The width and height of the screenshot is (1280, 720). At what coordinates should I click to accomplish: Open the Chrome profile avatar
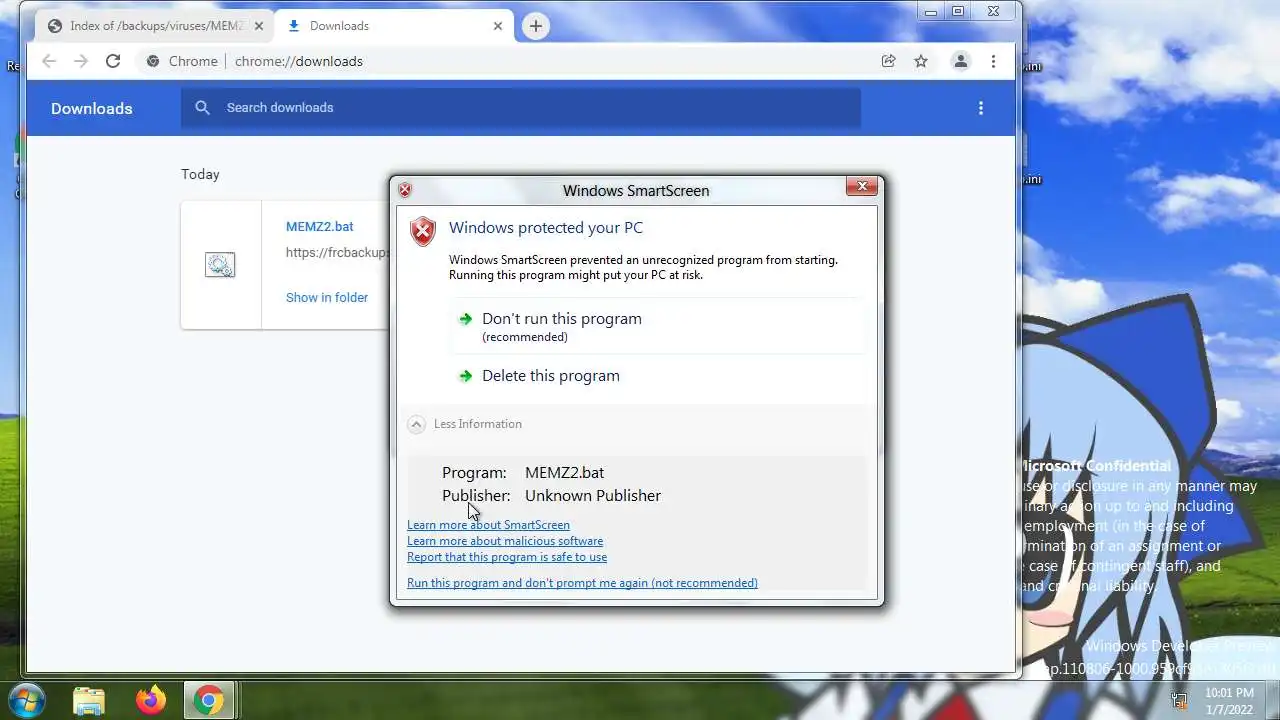pyautogui.click(x=960, y=61)
